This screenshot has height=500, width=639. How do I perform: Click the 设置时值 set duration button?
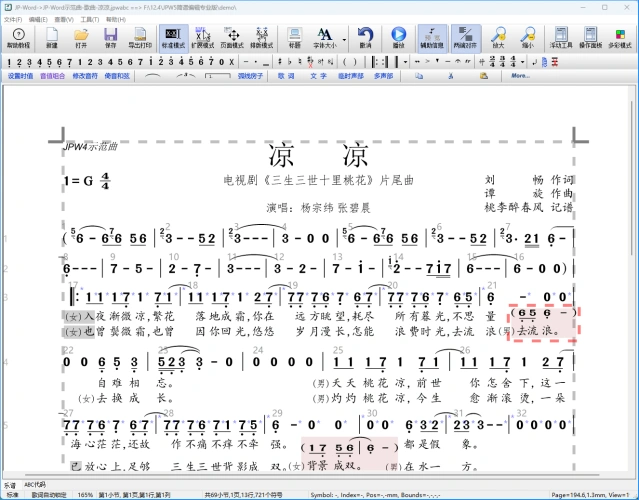click(x=20, y=75)
